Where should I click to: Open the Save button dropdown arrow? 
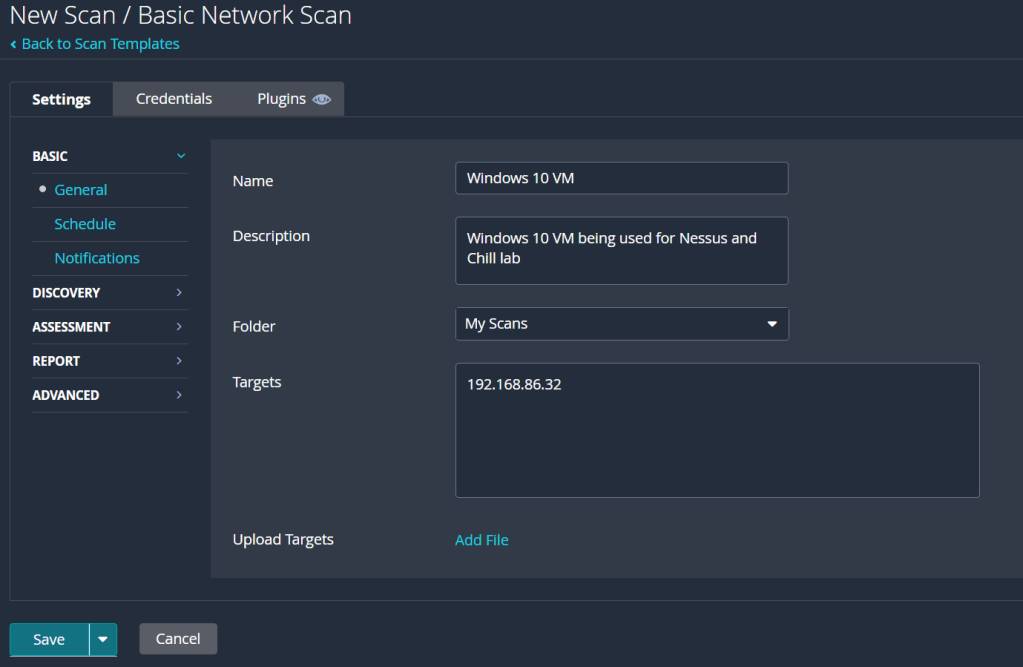(103, 640)
